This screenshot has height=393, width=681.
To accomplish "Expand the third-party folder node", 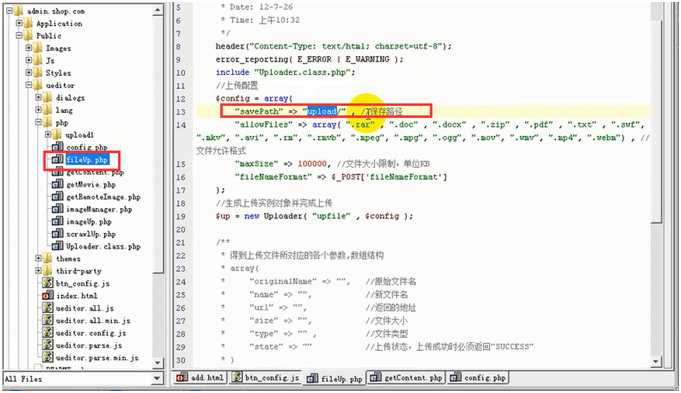I will (38, 271).
